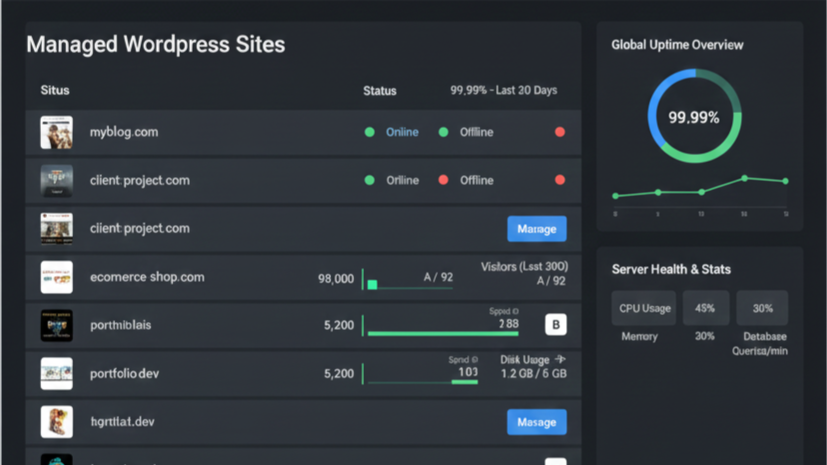Screen dimensions: 827x465
Task: Open the portfolio dev site thumbnail
Action: (56, 373)
